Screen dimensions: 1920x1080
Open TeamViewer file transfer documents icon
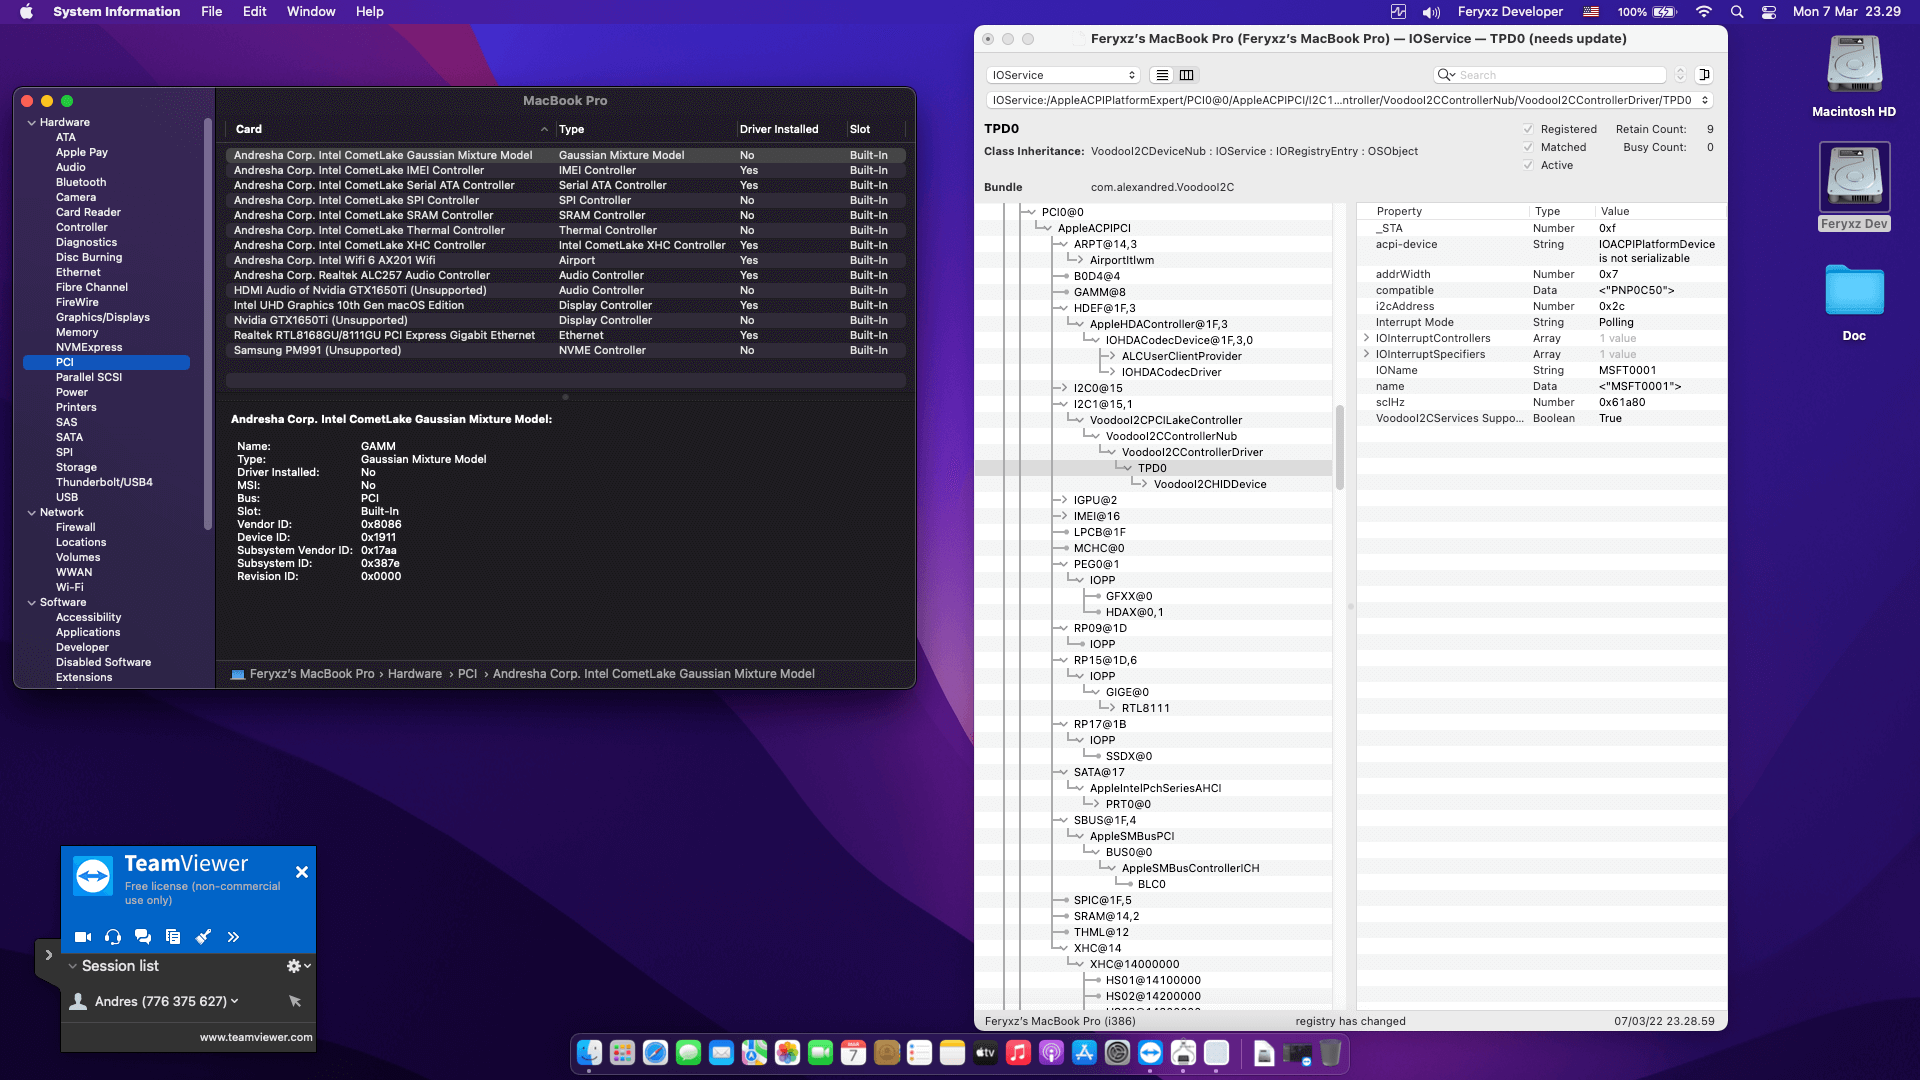(173, 937)
